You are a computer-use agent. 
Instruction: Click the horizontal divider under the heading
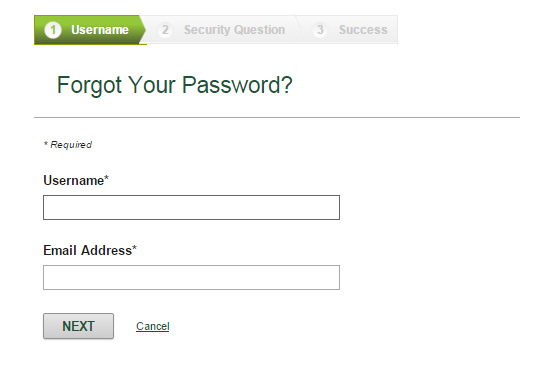click(x=277, y=118)
